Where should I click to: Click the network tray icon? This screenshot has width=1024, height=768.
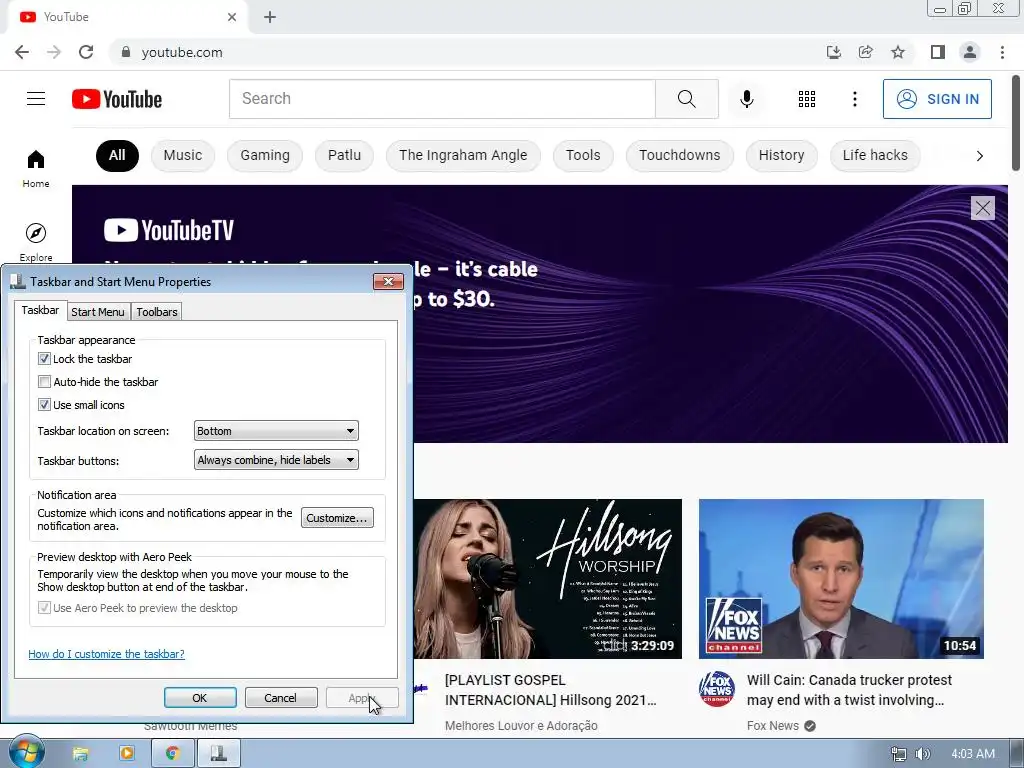[899, 754]
